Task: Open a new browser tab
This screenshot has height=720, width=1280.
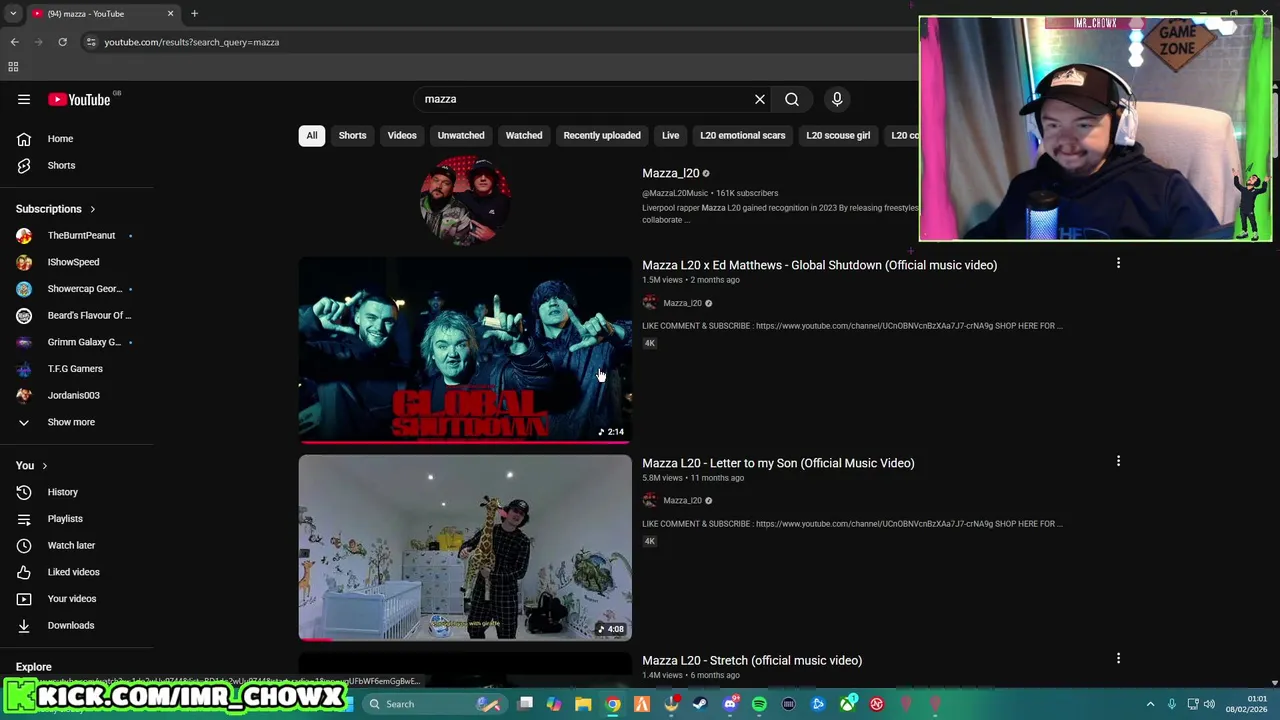Action: [194, 14]
